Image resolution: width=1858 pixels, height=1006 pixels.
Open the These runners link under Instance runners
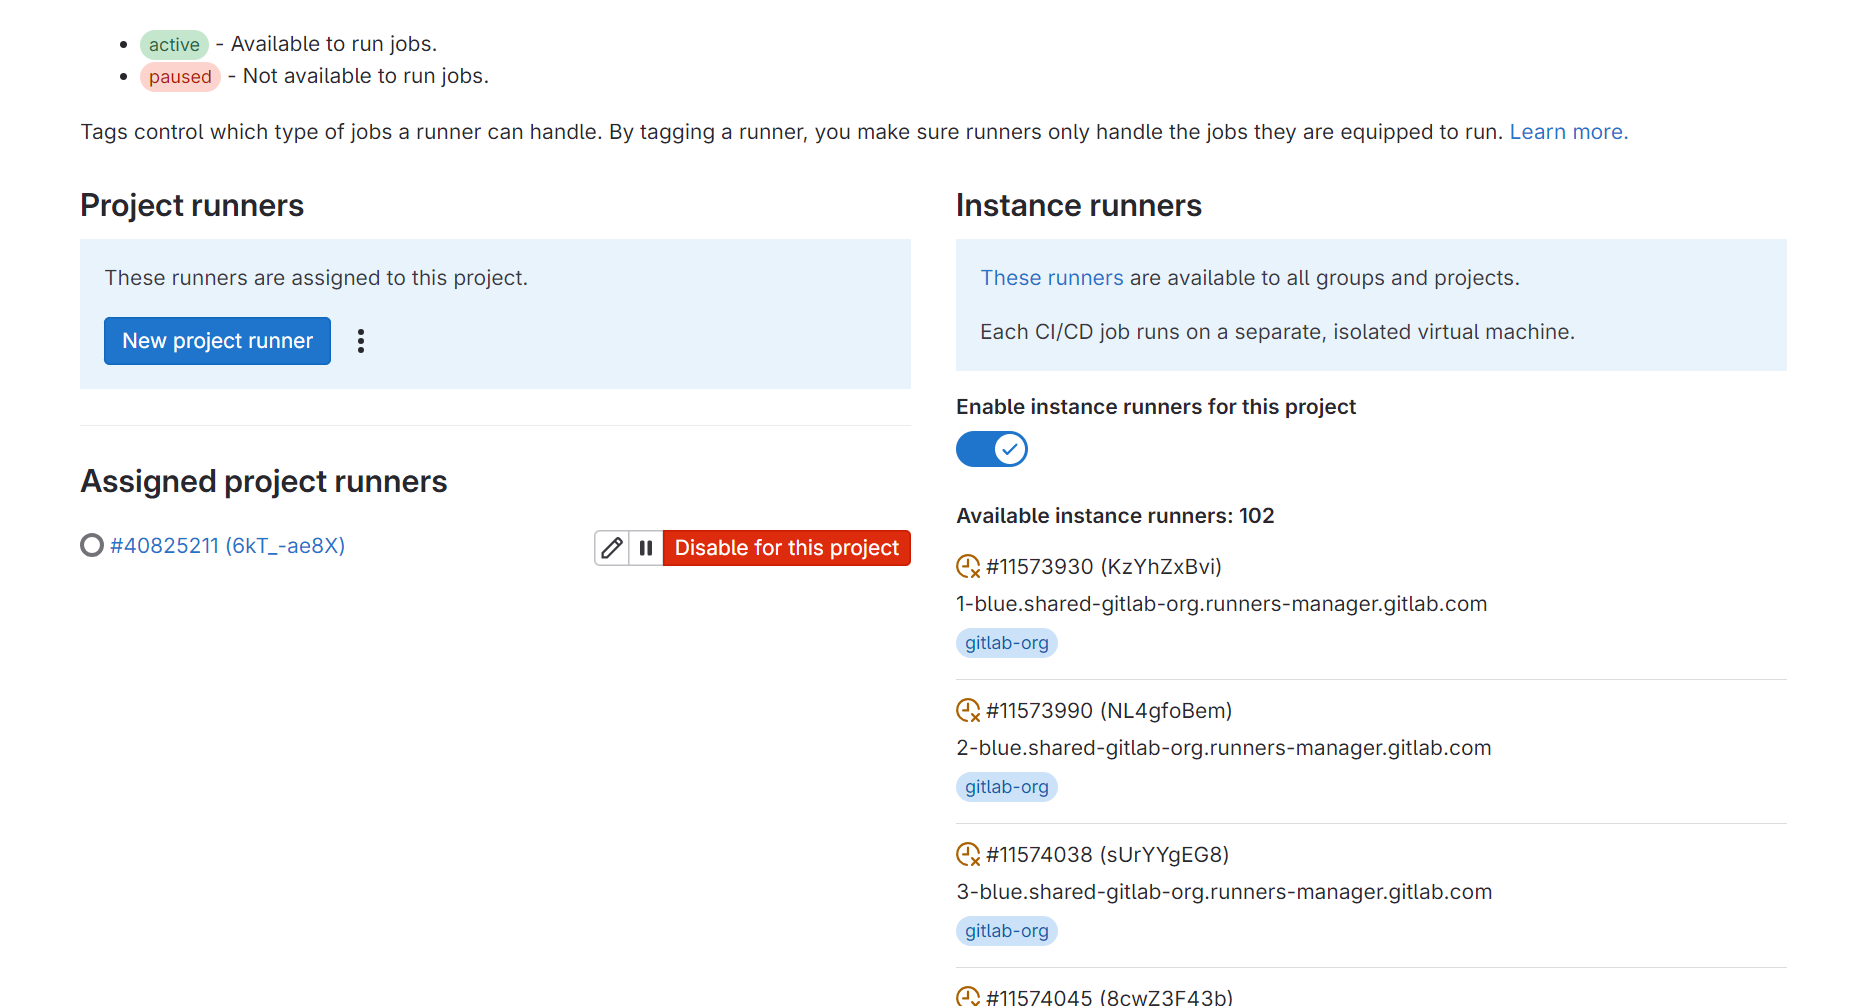click(x=1052, y=278)
